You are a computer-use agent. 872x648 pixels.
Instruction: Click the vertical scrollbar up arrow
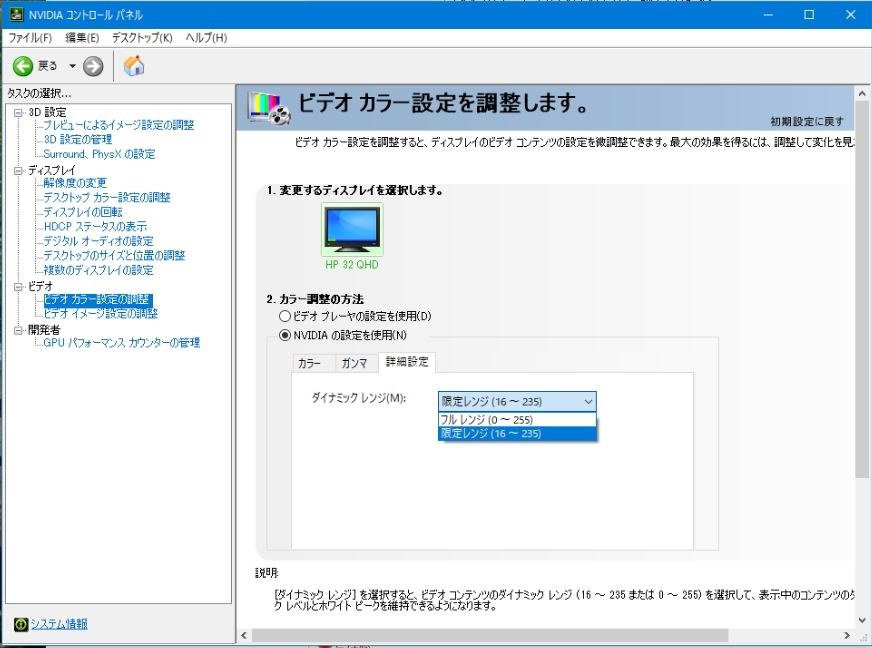coord(862,93)
